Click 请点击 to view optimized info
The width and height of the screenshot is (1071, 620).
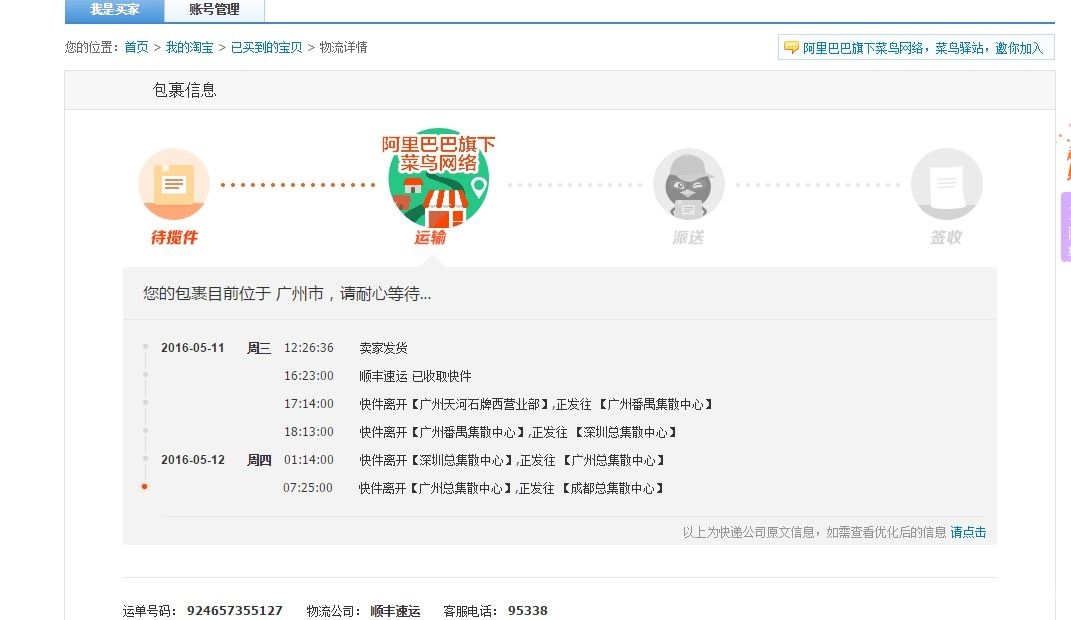click(968, 532)
